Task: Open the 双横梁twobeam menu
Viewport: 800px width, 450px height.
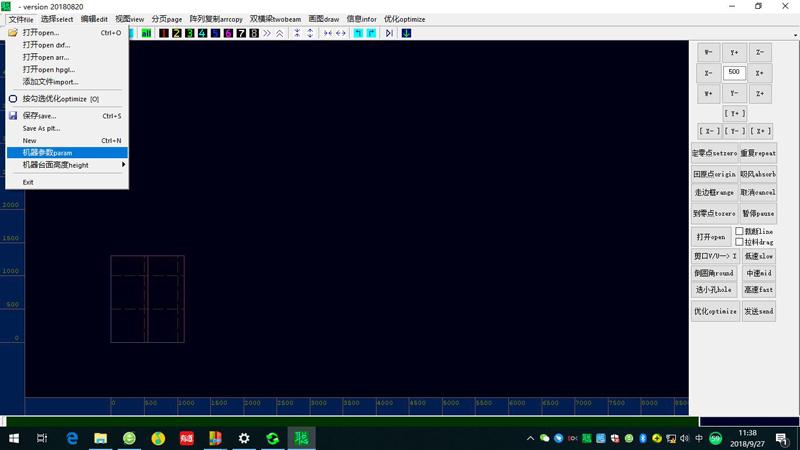Action: point(275,19)
